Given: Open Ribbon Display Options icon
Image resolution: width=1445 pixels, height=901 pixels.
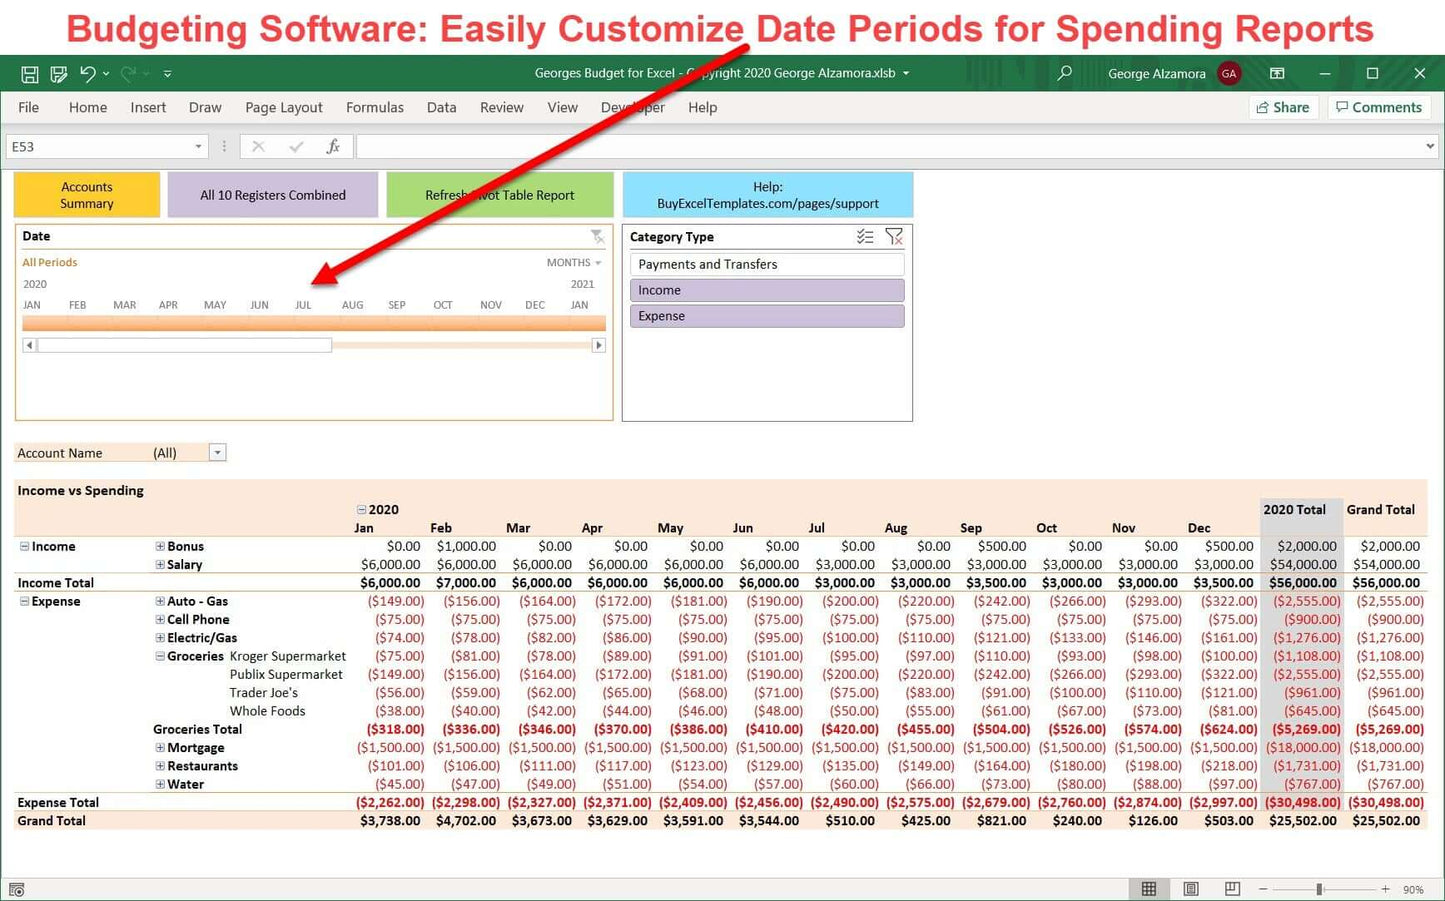Looking at the screenshot, I should [1277, 74].
